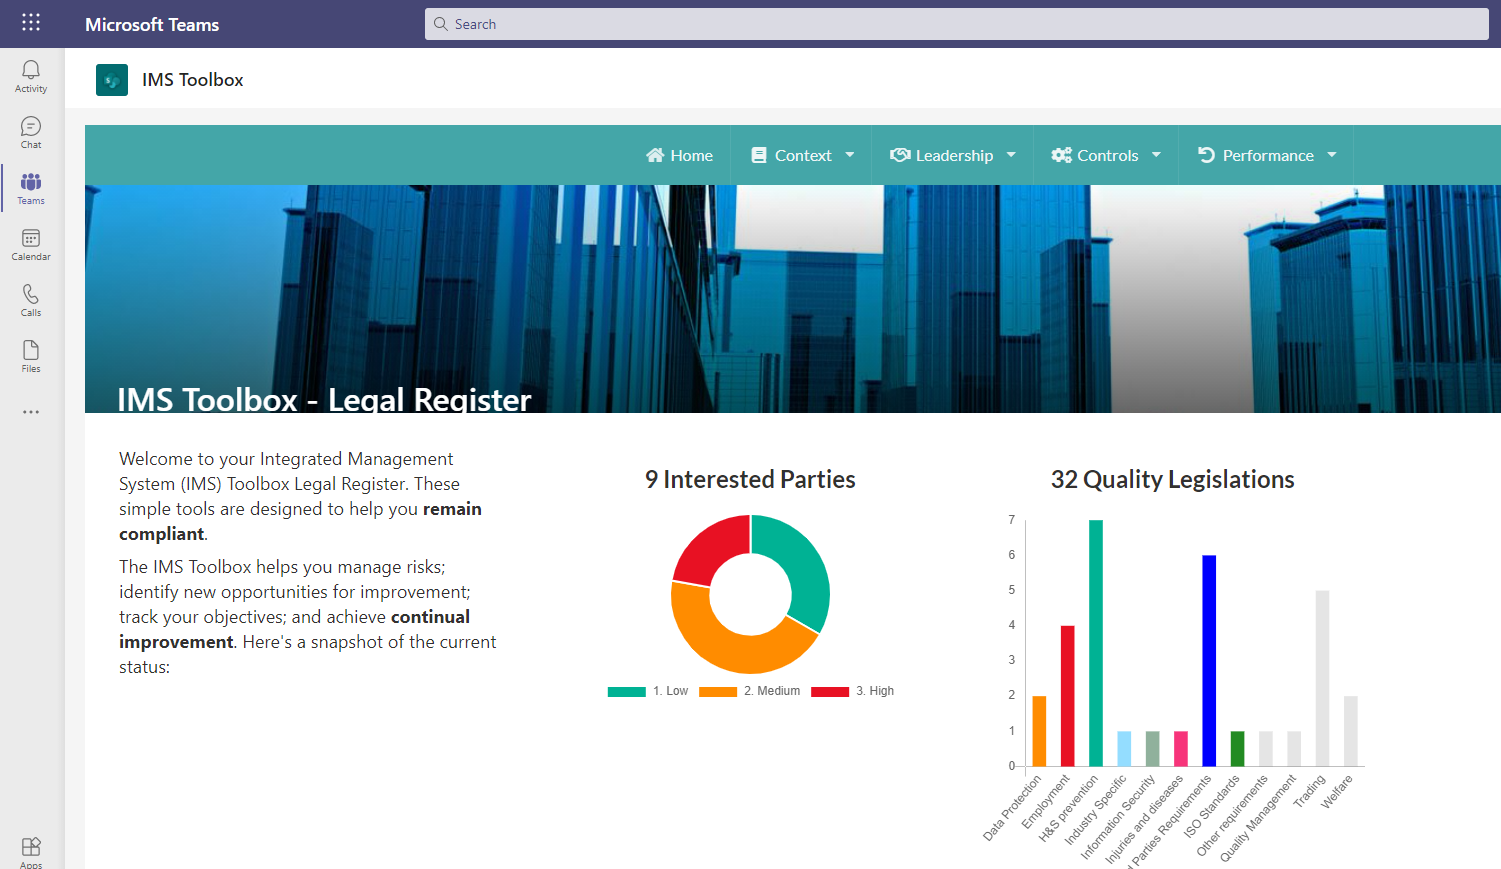Open the Performance menu label
Viewport: 1501px width, 869px height.
[1268, 155]
